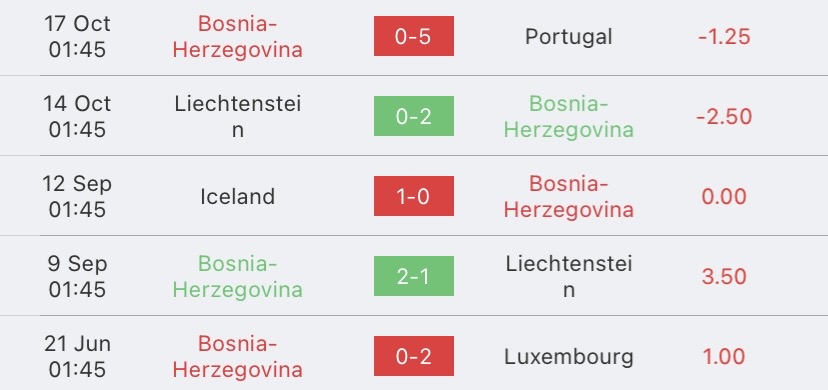The width and height of the screenshot is (828, 390).
Task: Click Liechtenstein away team on 9 Sep
Action: [569, 277]
